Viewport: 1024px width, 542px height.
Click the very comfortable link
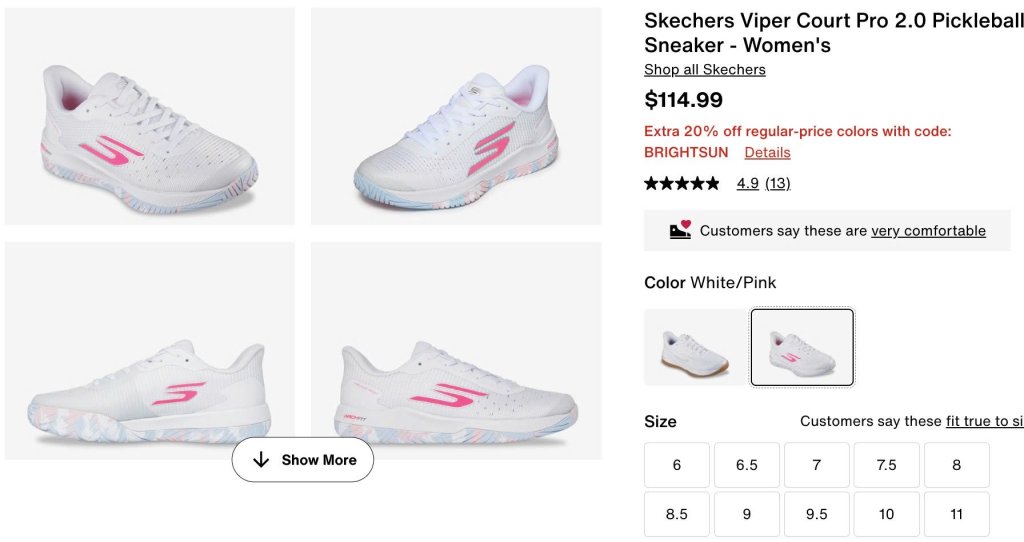coord(928,231)
